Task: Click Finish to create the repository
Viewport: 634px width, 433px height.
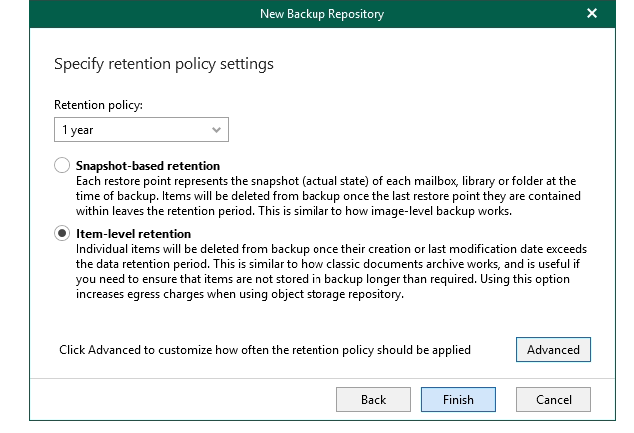Action: click(458, 399)
